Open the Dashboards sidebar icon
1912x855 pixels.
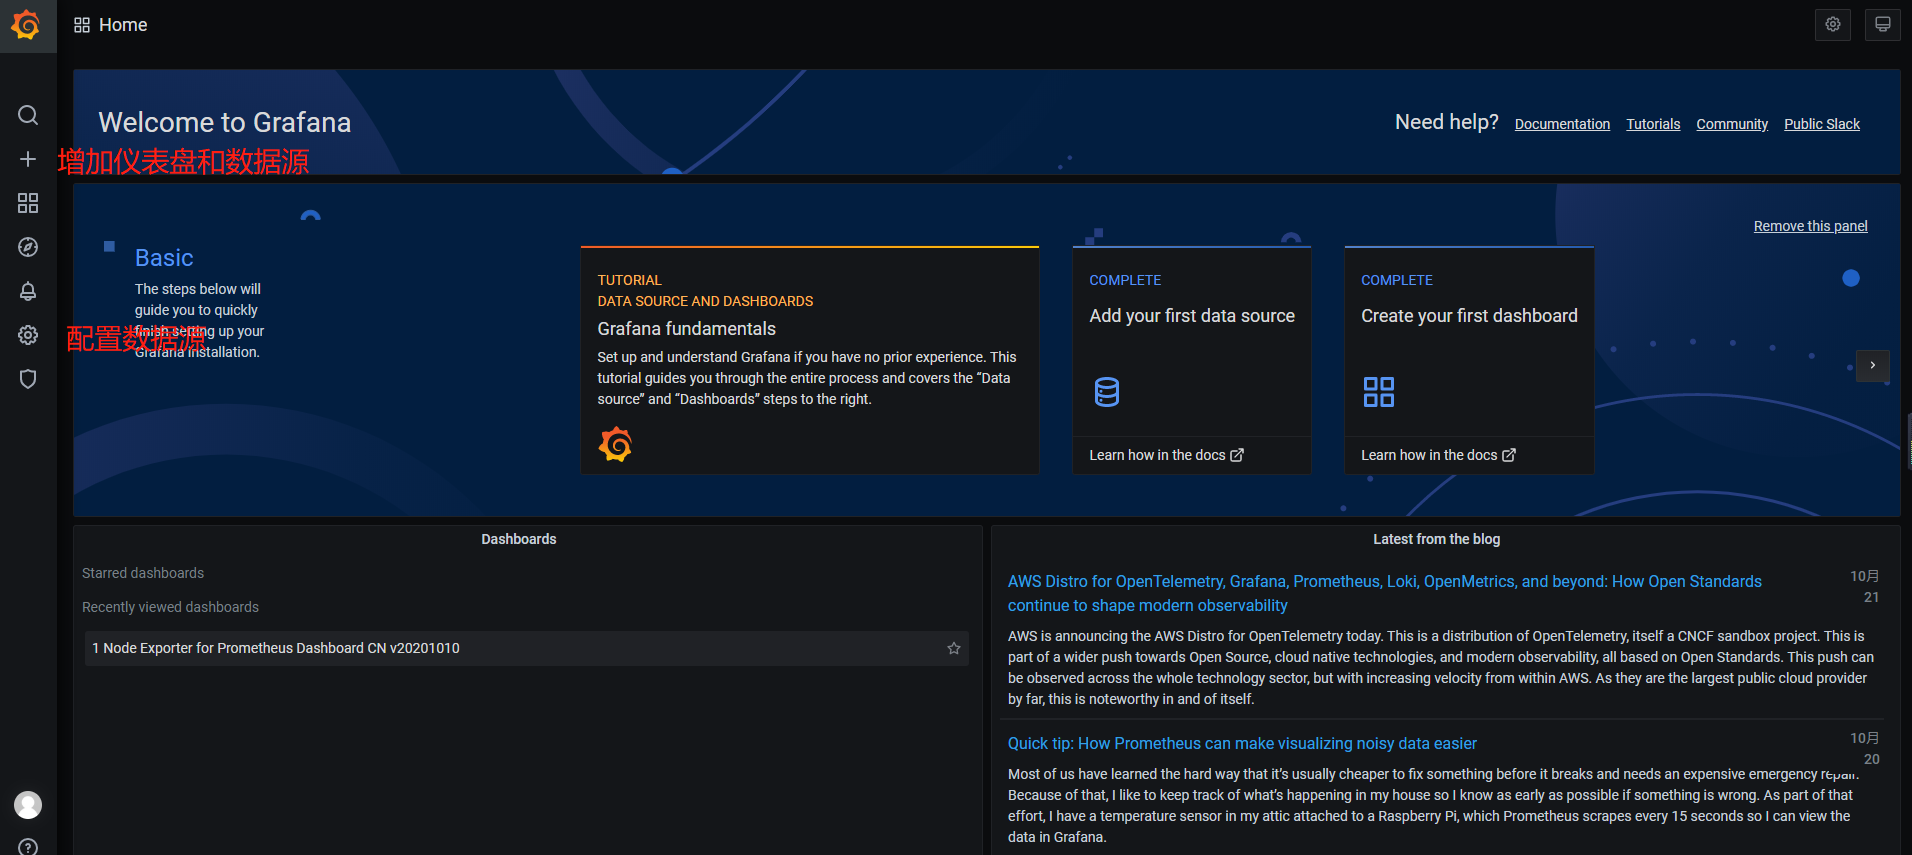28,203
